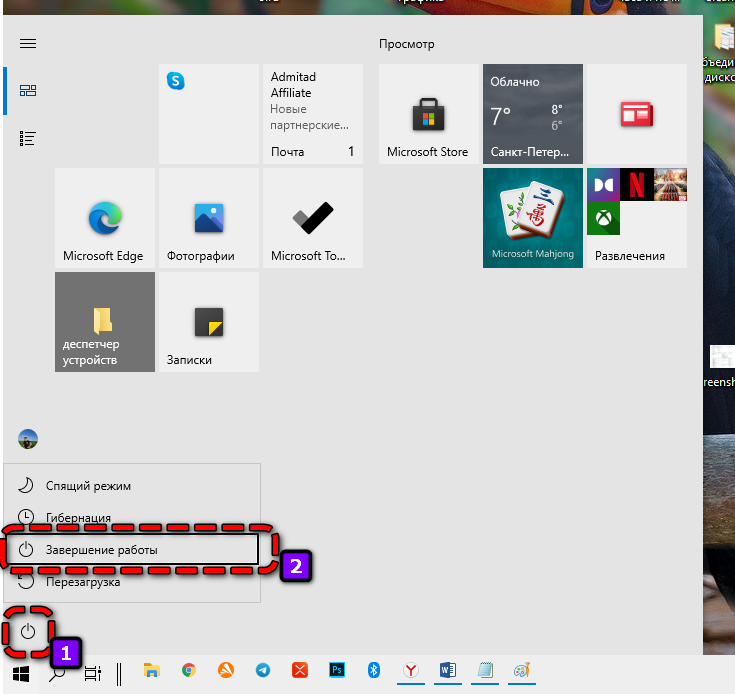Launch Microsoft Mahjong tile
The height and width of the screenshot is (694, 735).
532,218
